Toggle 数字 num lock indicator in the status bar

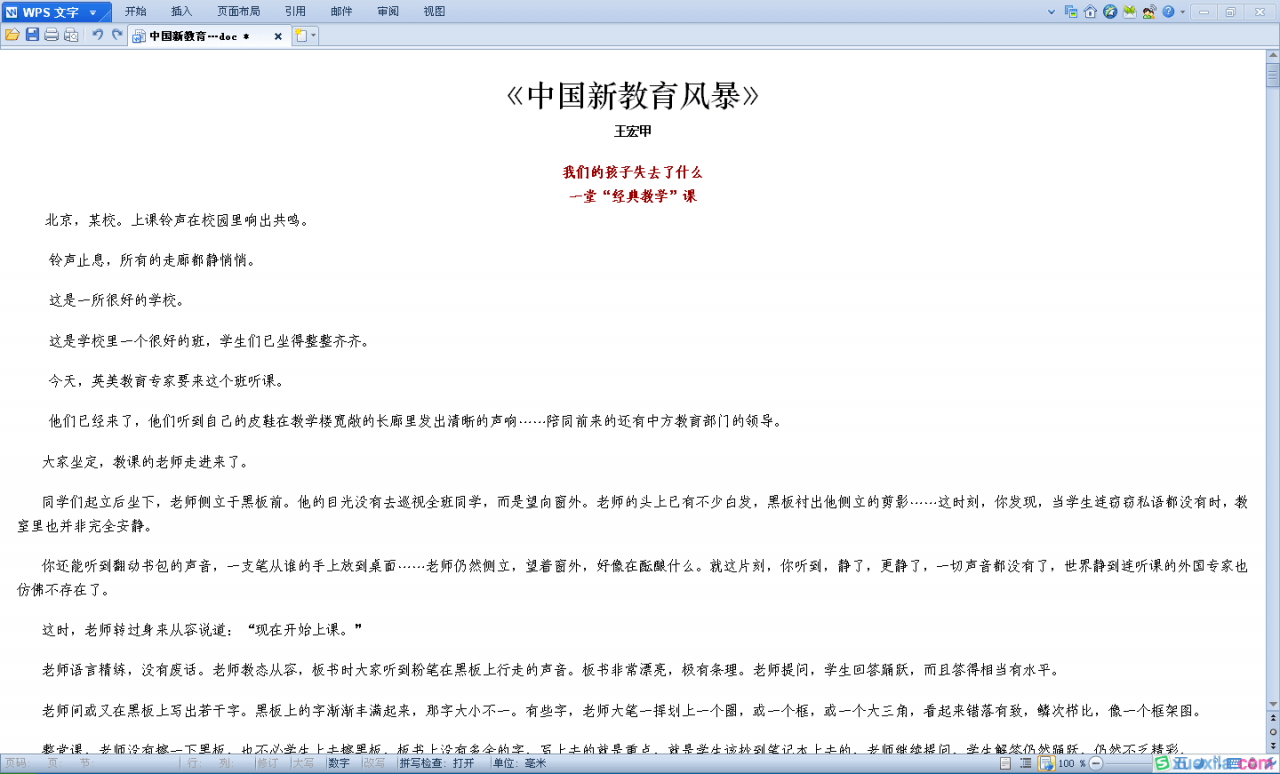[339, 763]
